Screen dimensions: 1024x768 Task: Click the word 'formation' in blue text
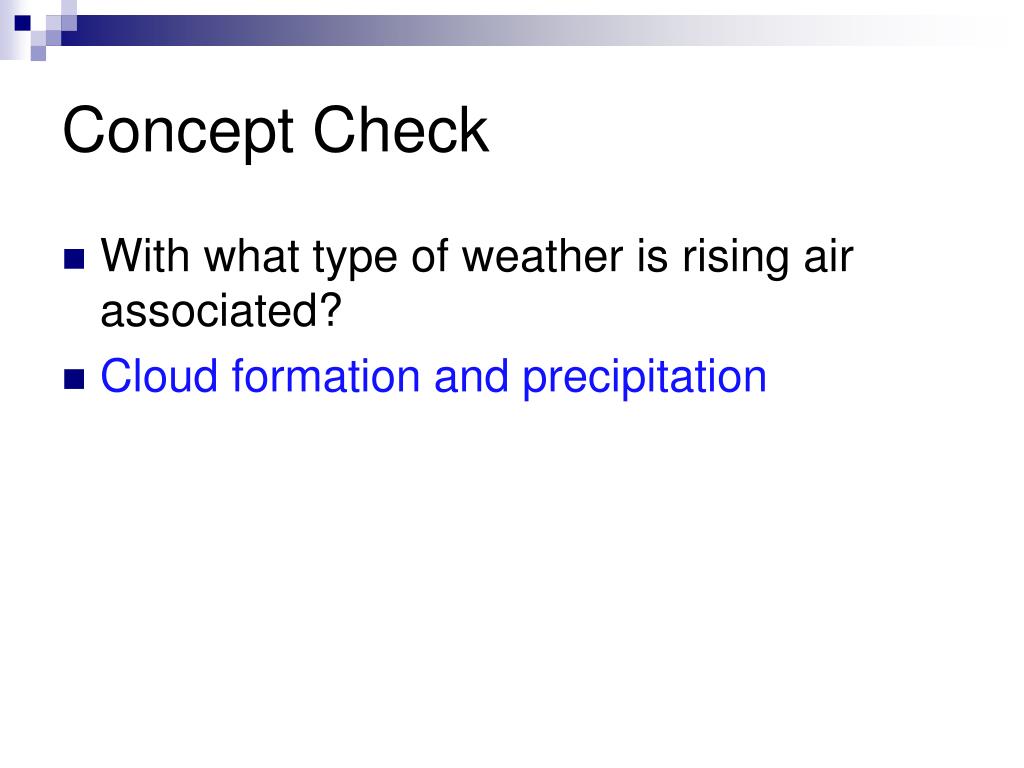coord(326,376)
